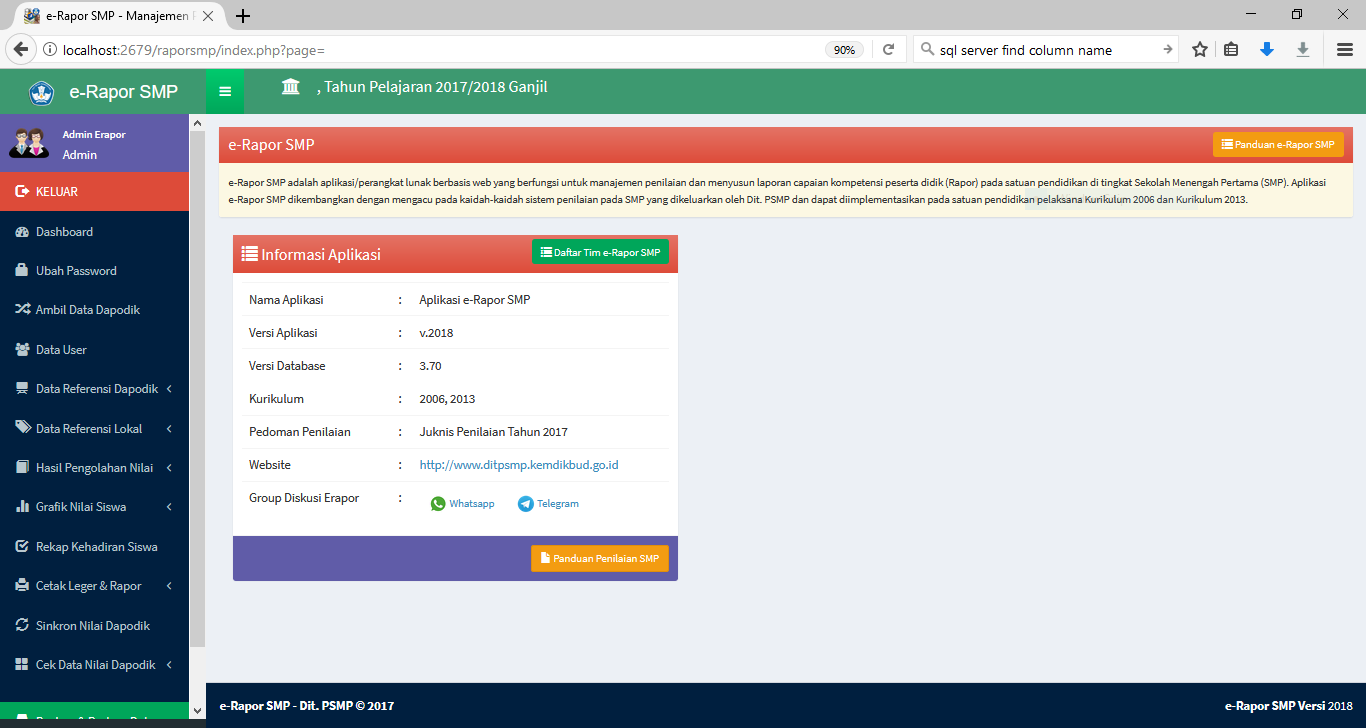Viewport: 1366px width, 728px height.
Task: Click the Versi Database value 3.70
Action: (431, 366)
